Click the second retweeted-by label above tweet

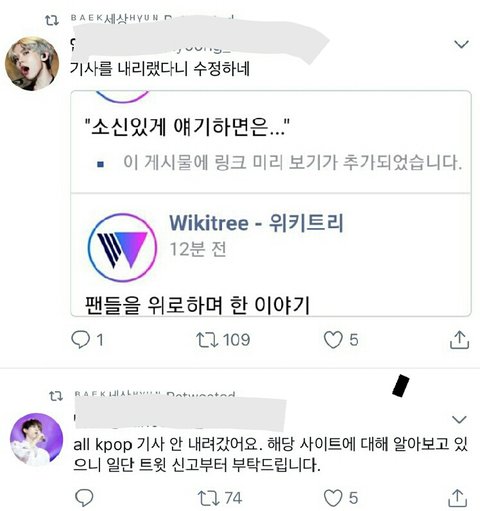[155, 395]
